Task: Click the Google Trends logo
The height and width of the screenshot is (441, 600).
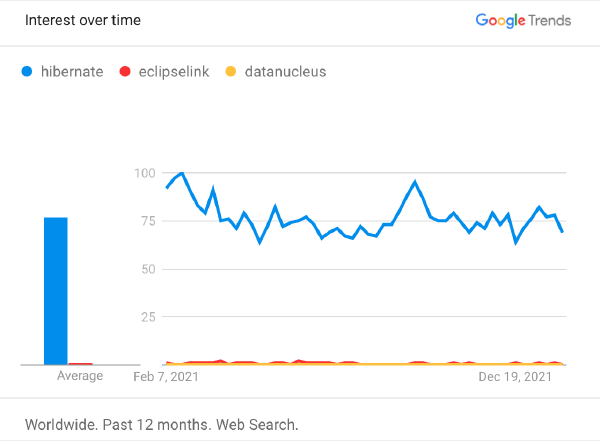Action: tap(524, 20)
